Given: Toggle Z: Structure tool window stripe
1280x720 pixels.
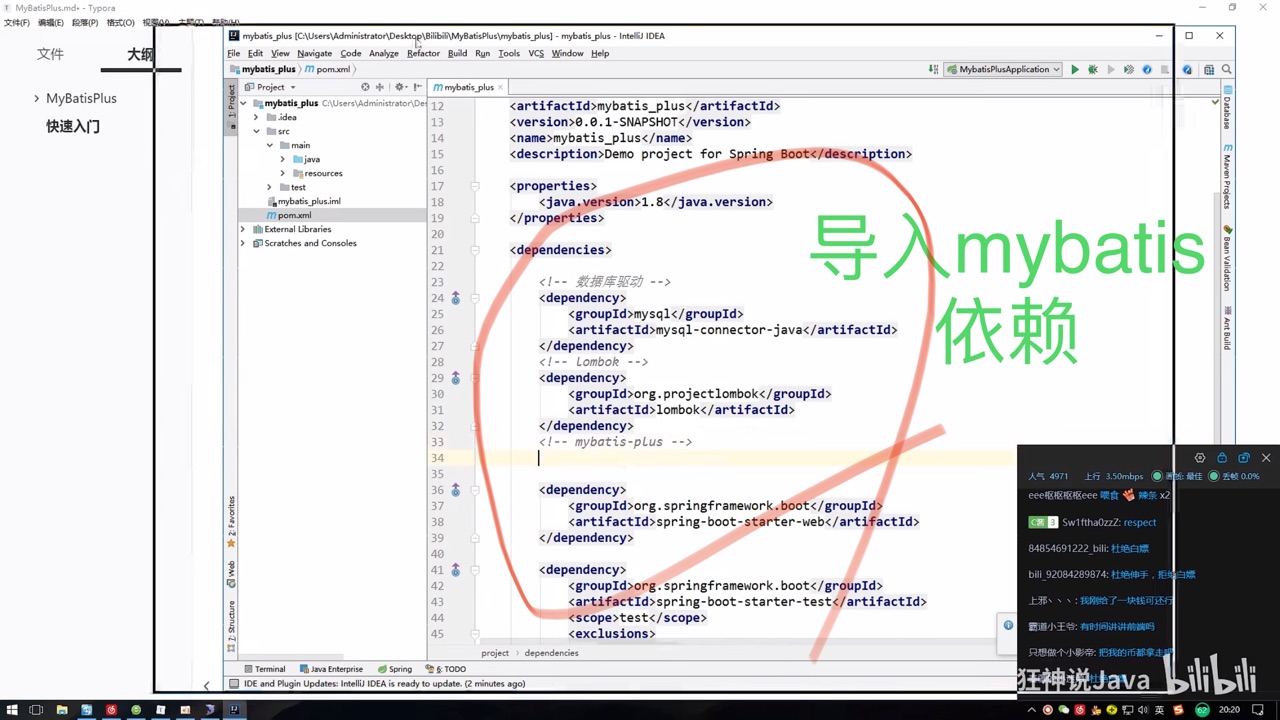Looking at the screenshot, I should [x=231, y=626].
